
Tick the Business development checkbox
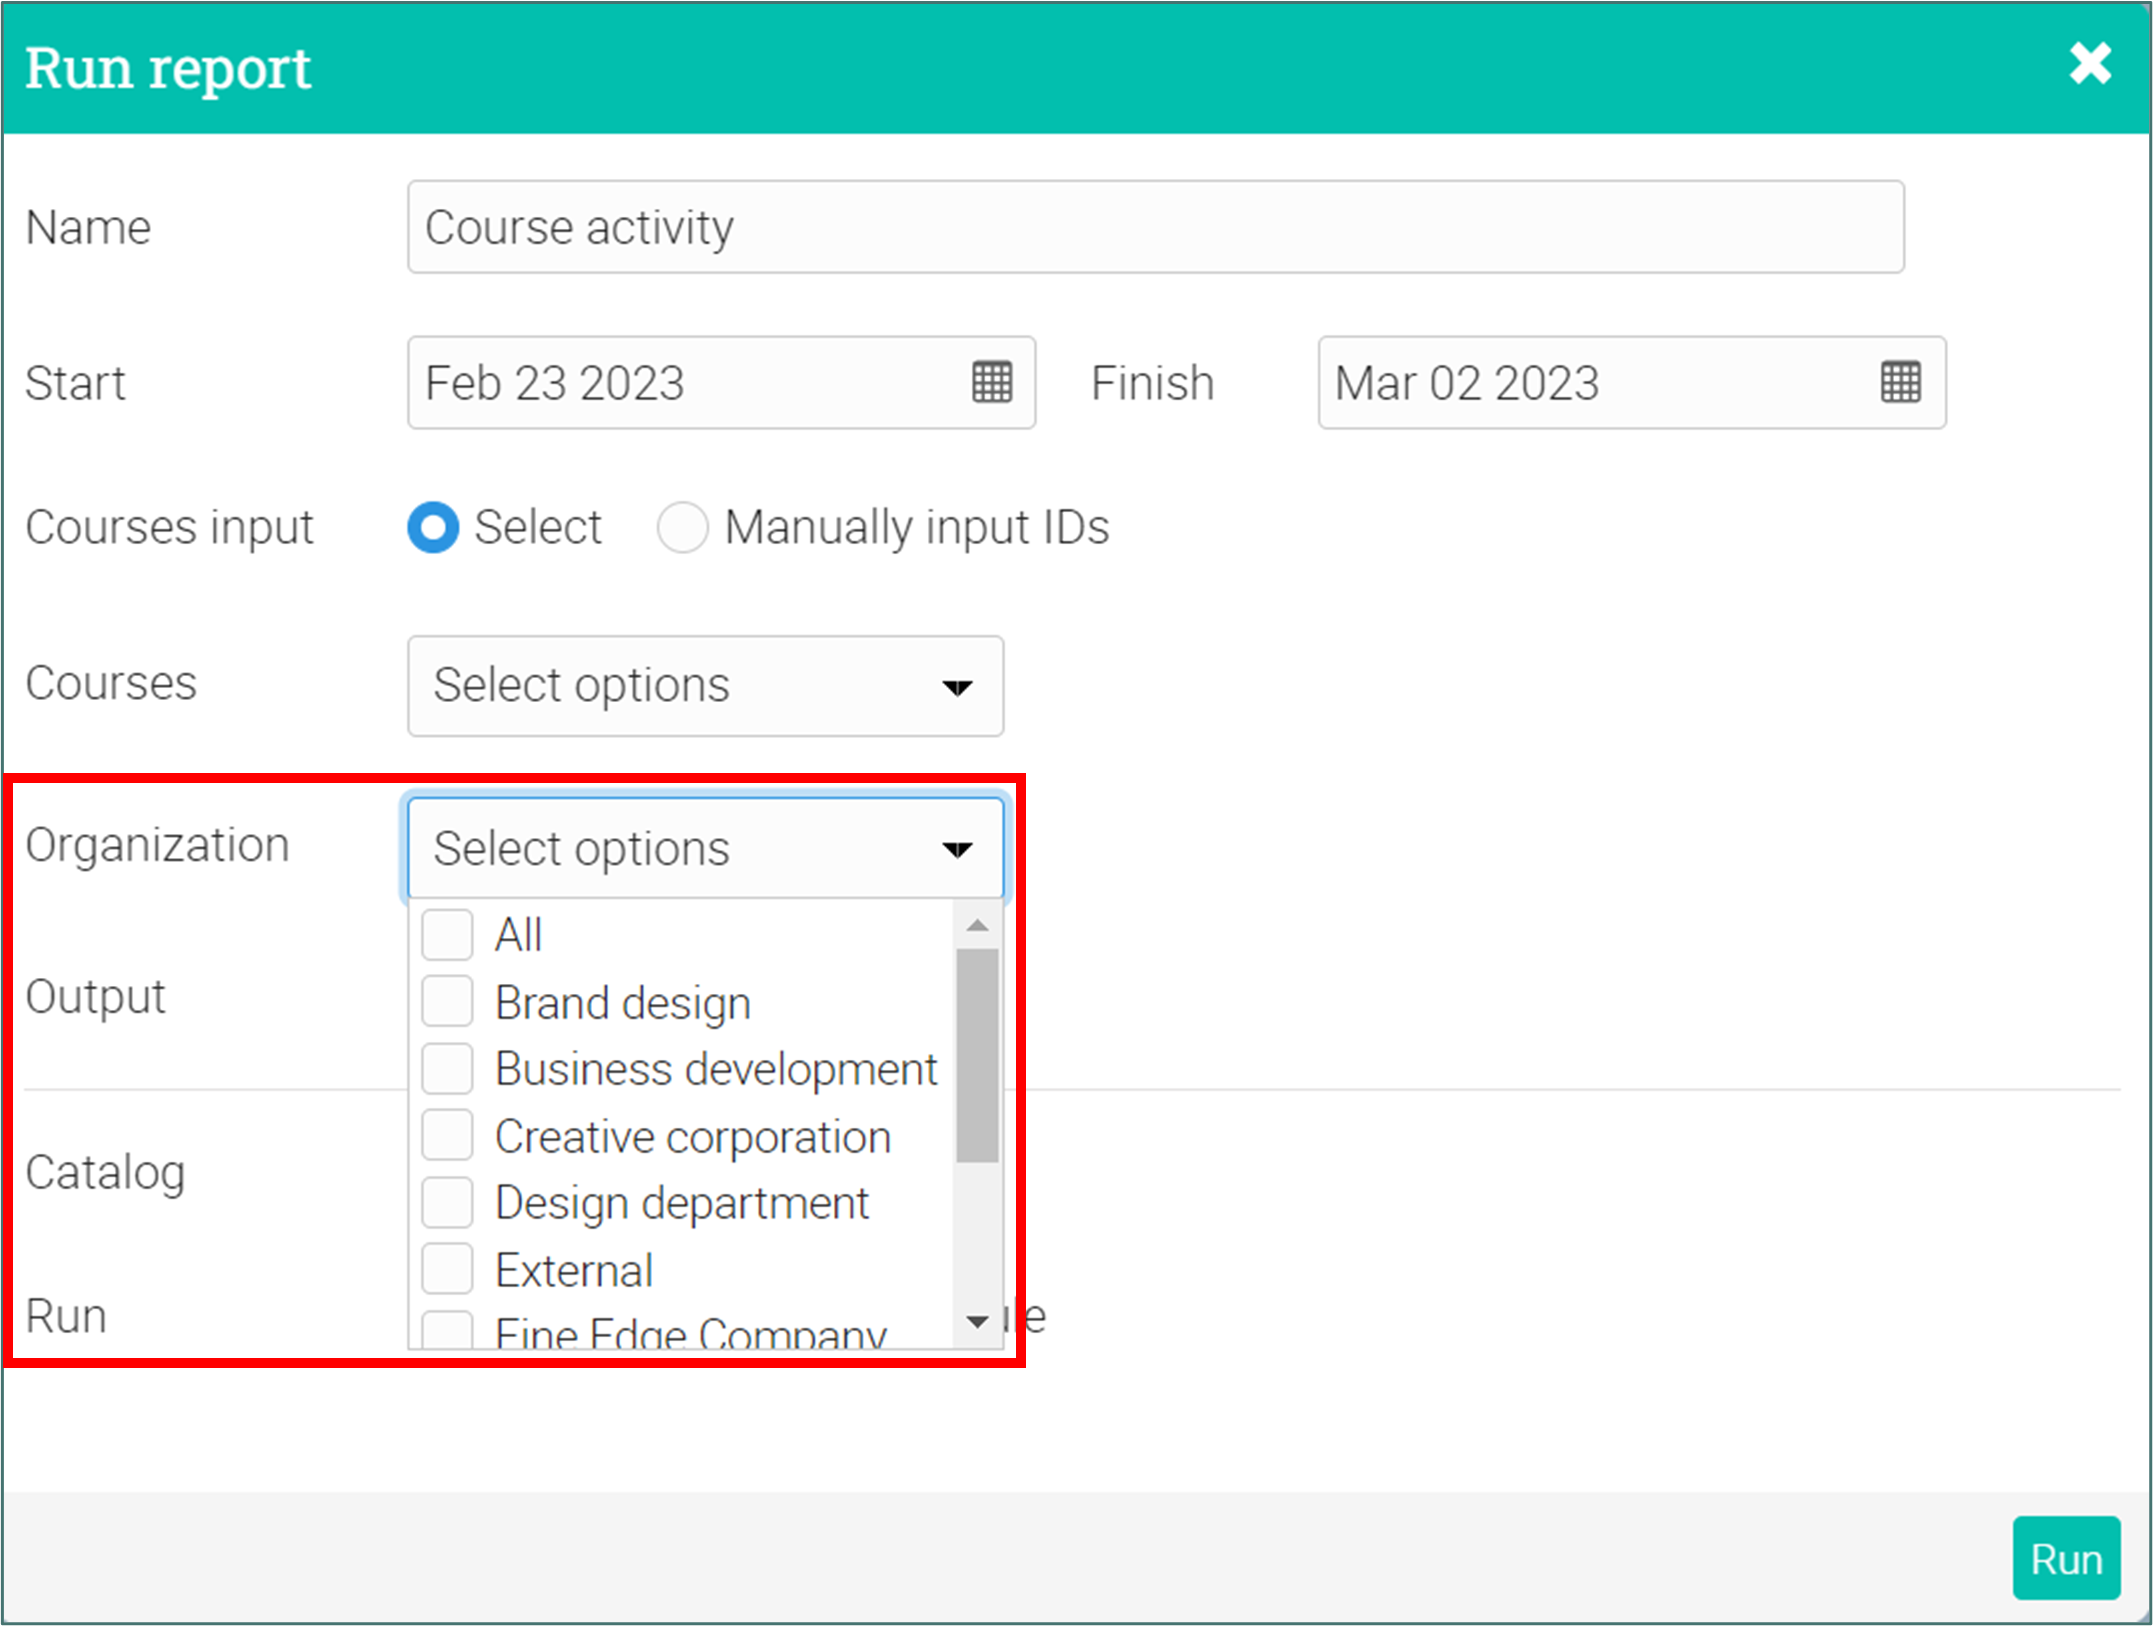pos(447,1069)
